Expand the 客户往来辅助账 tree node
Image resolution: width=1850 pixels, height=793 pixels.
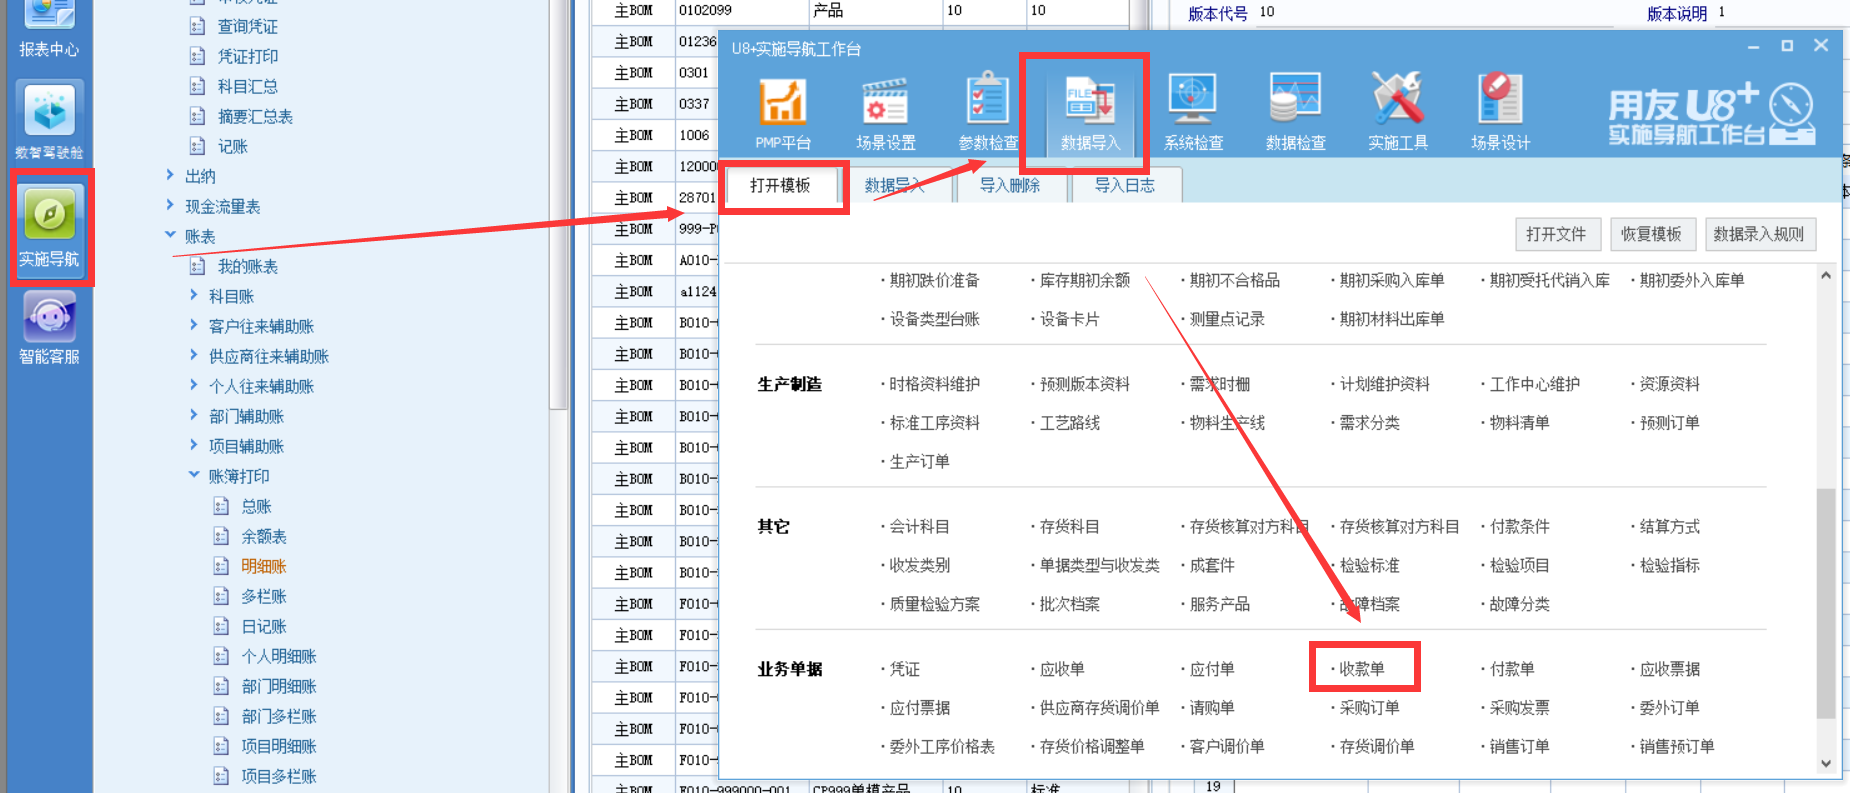194,325
